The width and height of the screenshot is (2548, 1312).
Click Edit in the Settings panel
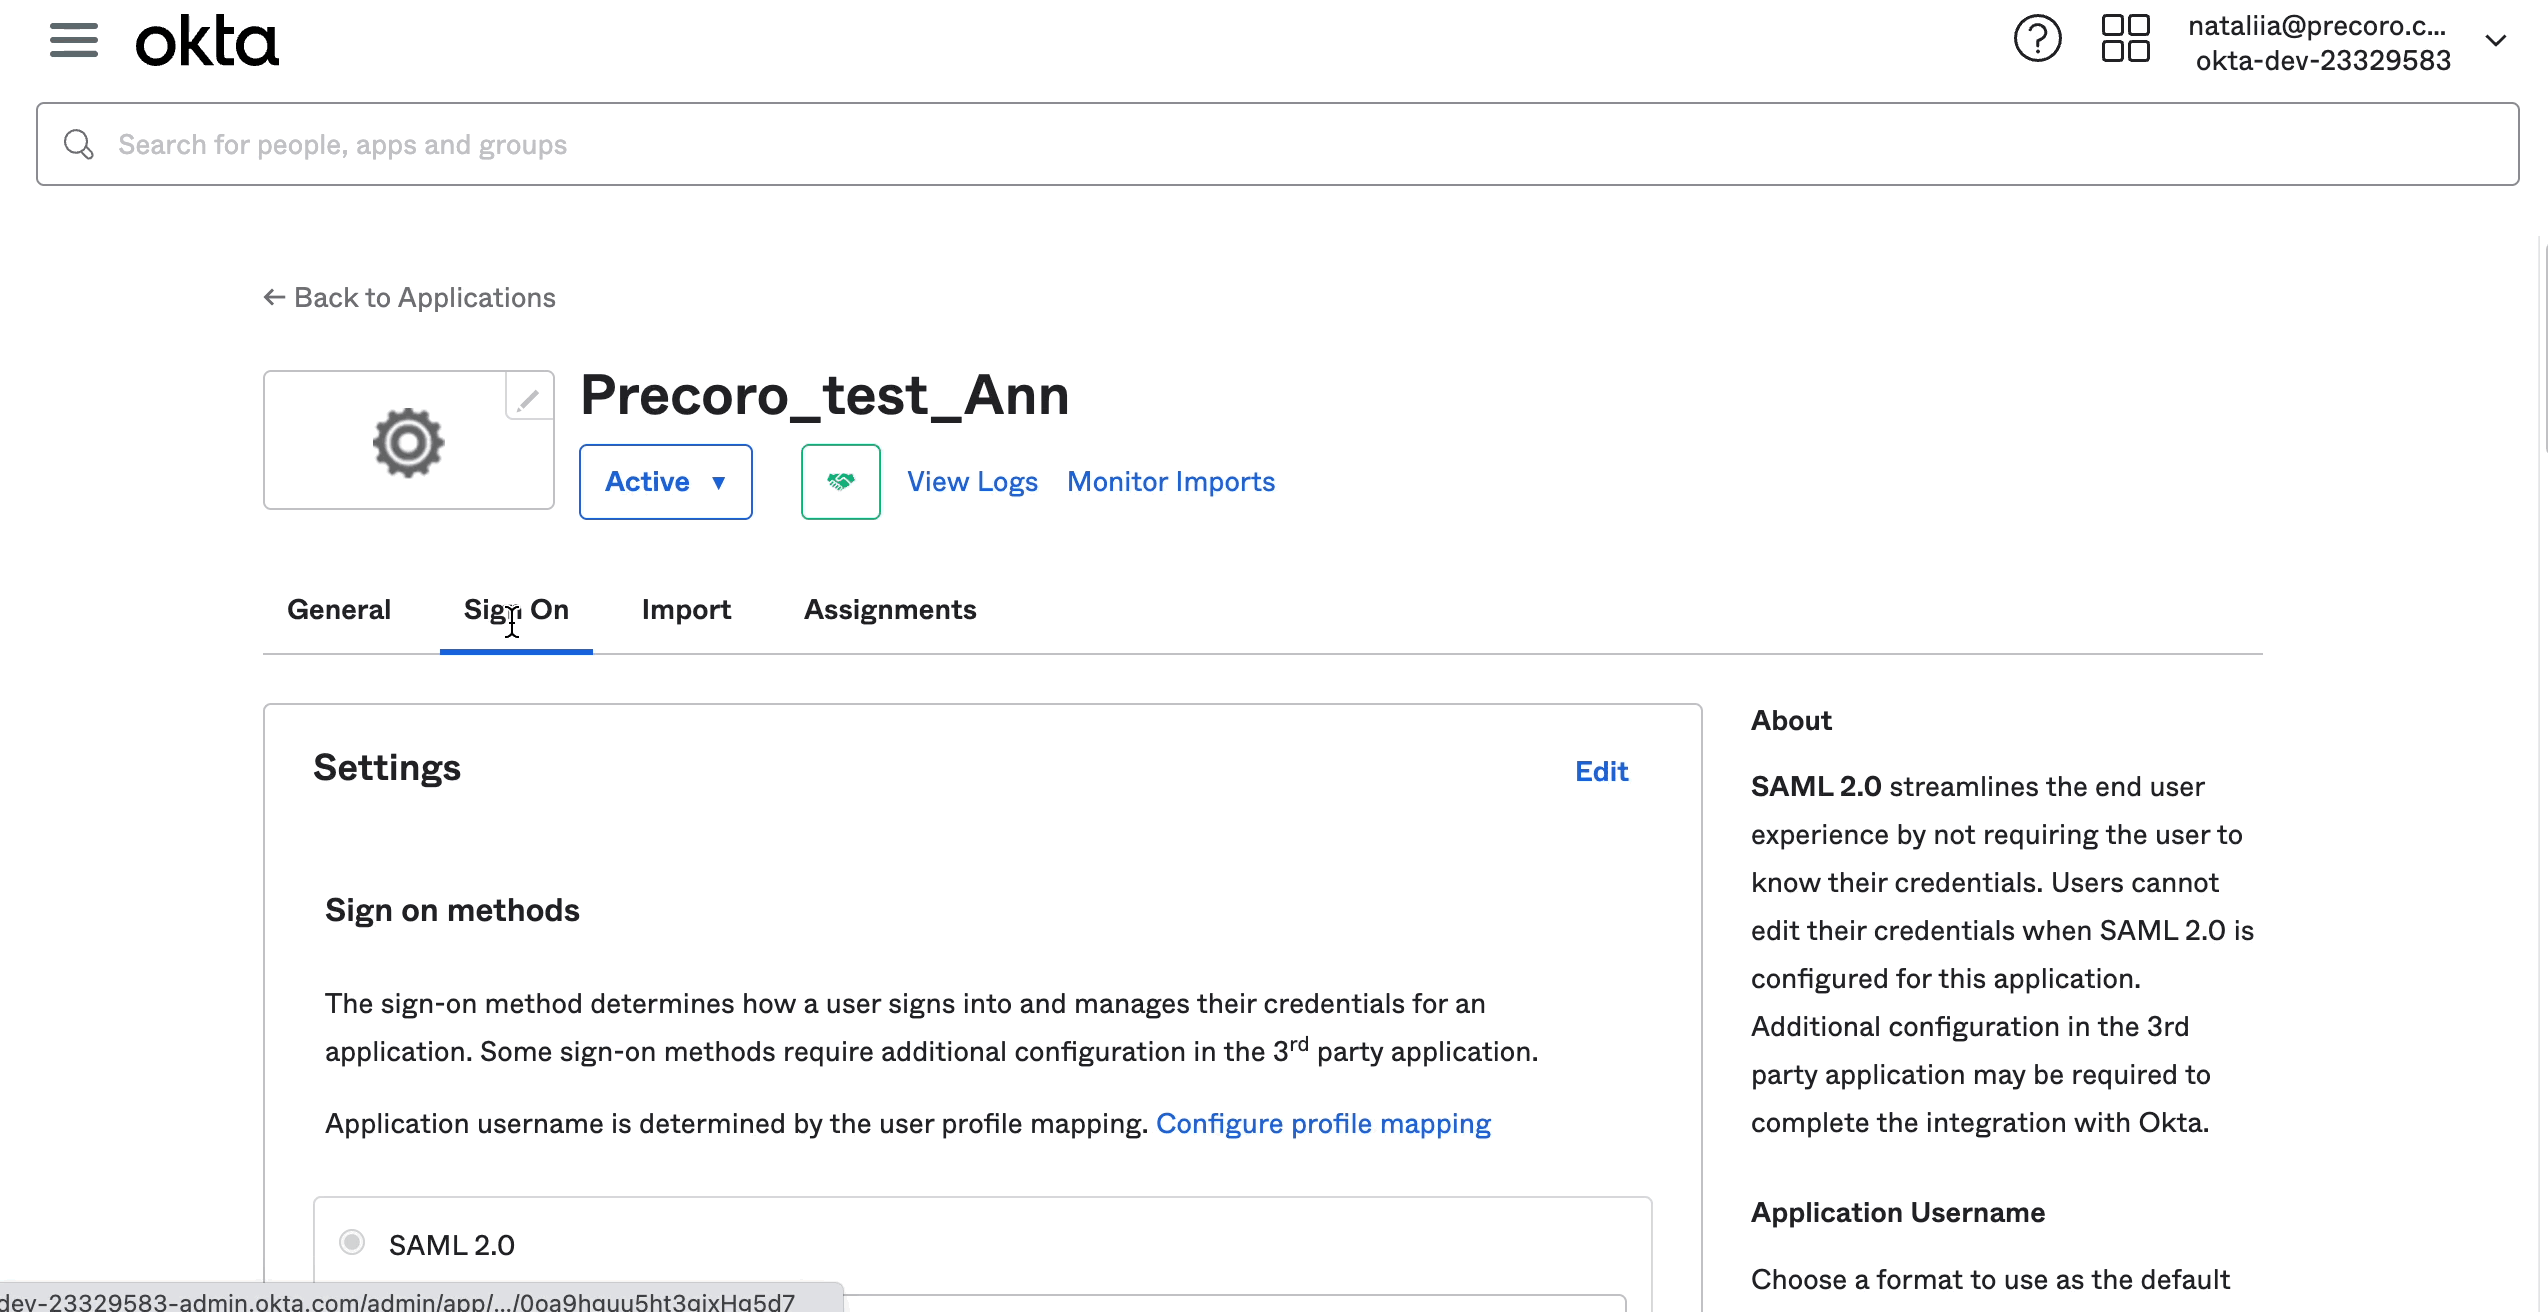[1602, 771]
